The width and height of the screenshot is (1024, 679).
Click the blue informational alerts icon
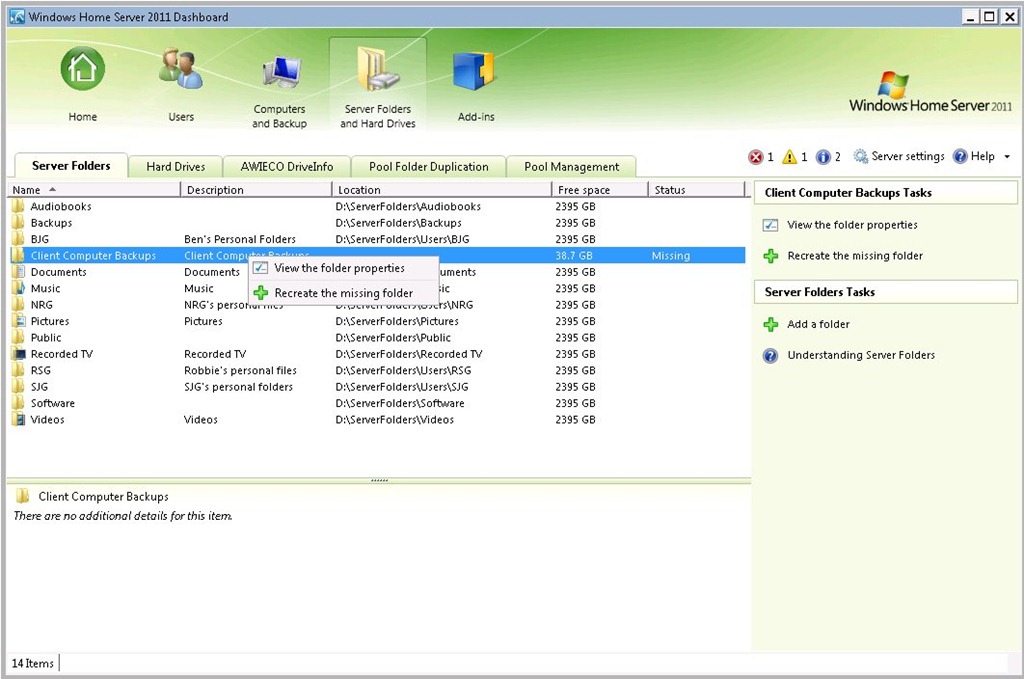coord(824,157)
